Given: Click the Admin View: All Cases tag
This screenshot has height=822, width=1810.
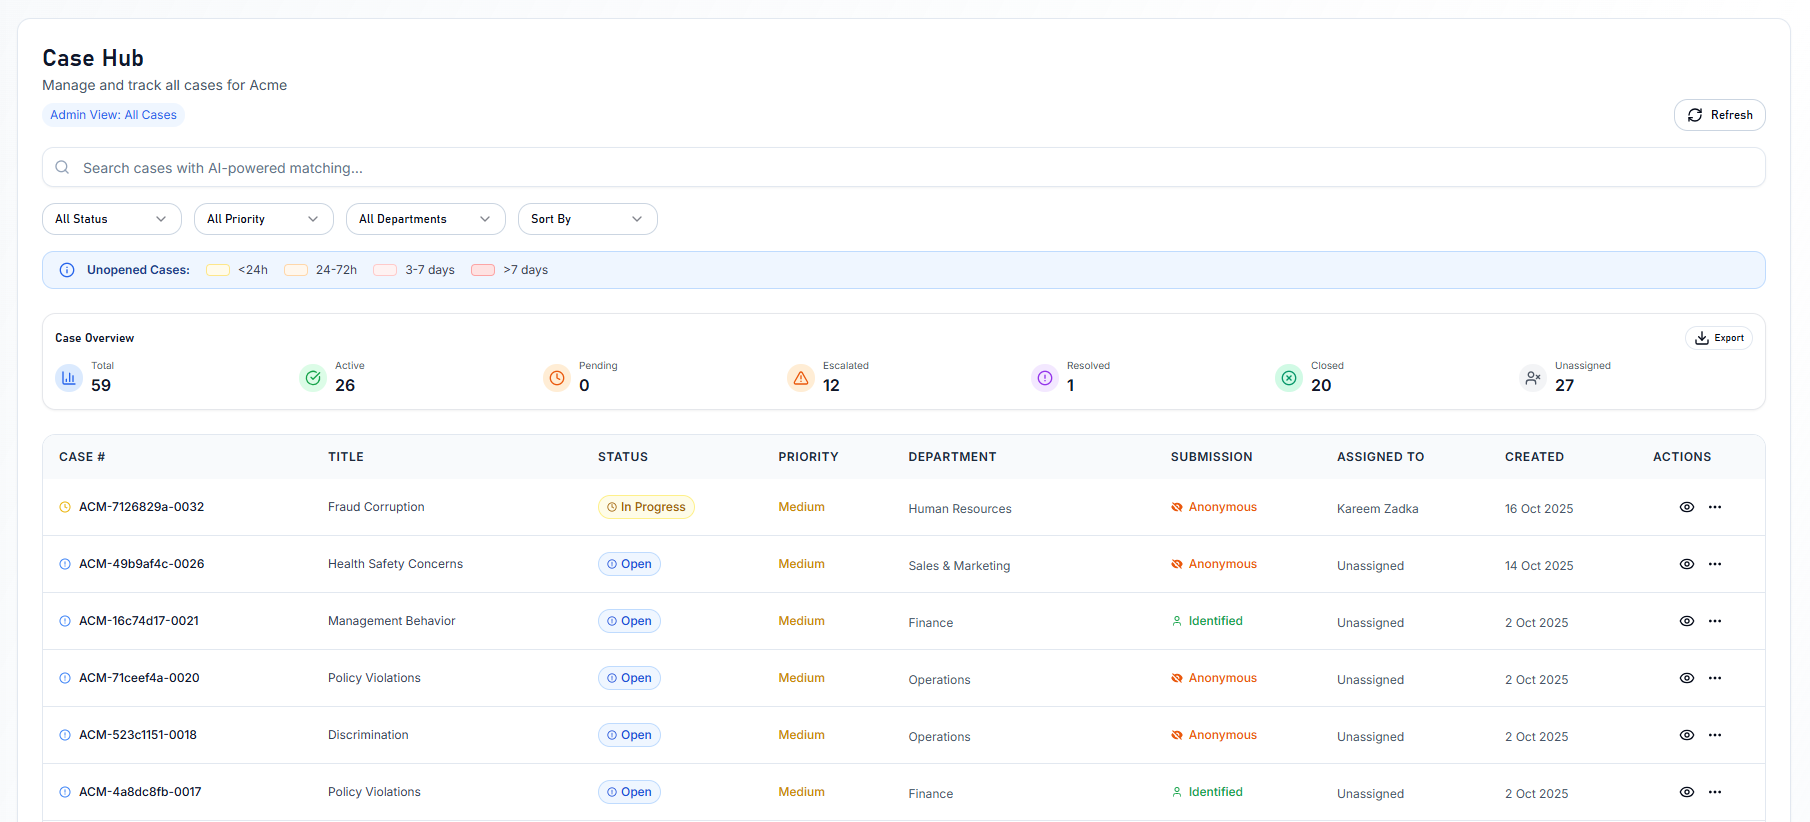Looking at the screenshot, I should (x=113, y=115).
